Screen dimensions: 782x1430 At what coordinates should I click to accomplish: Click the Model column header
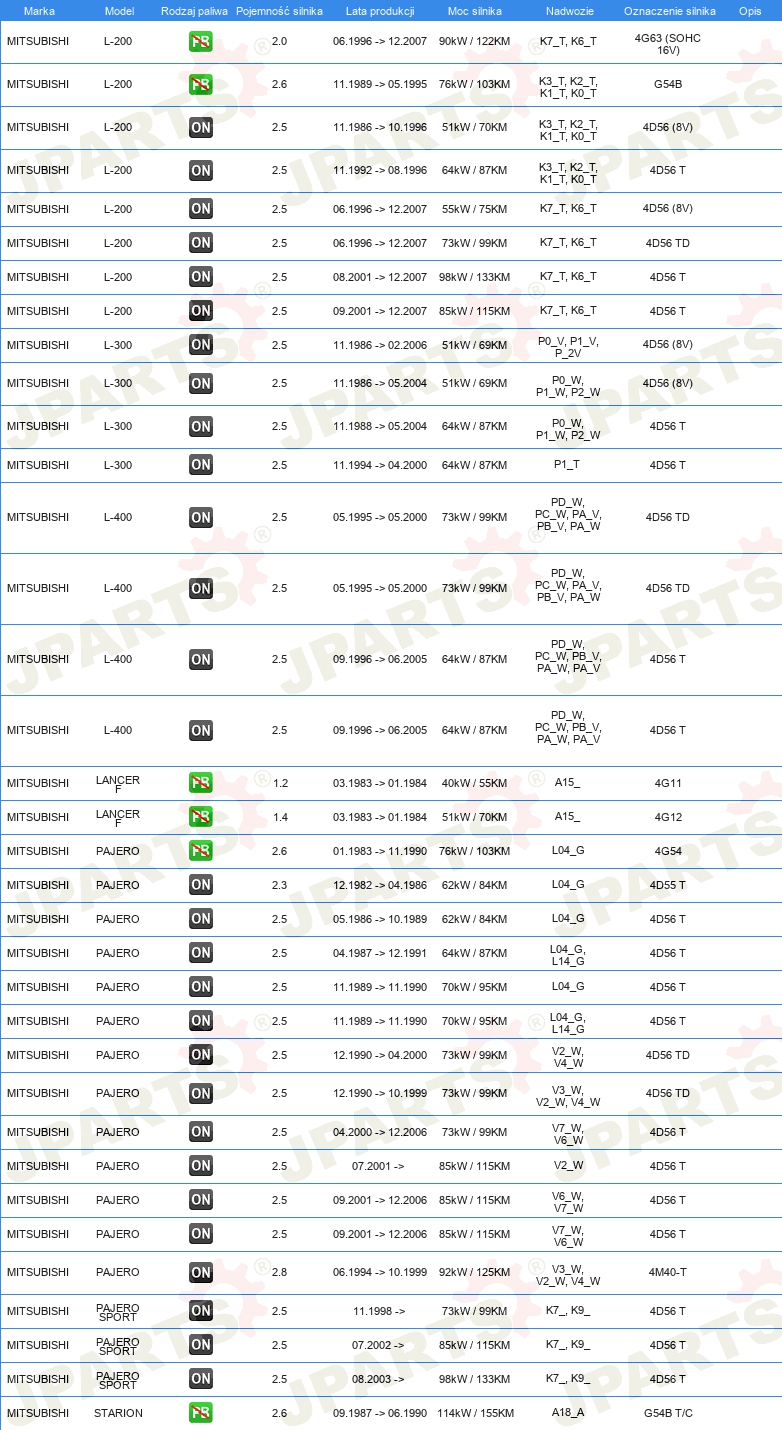click(x=119, y=11)
